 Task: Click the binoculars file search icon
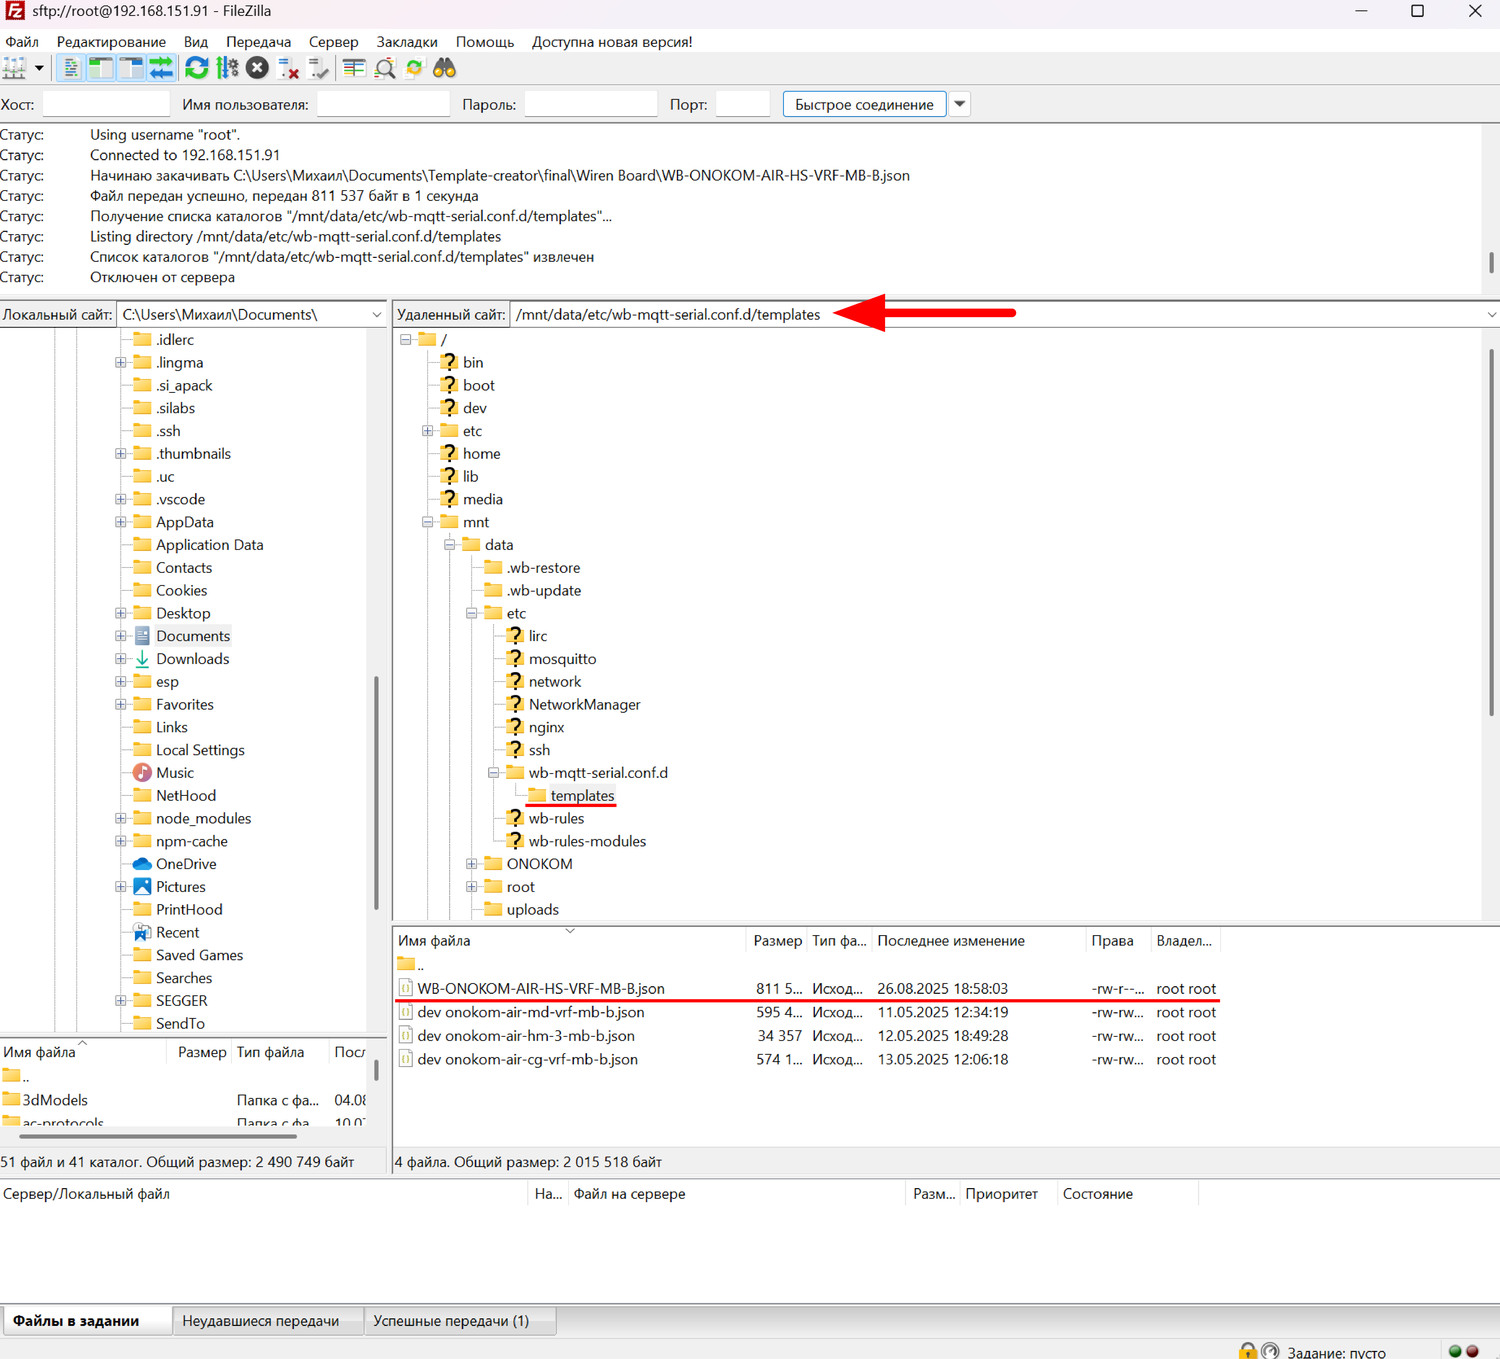444,68
